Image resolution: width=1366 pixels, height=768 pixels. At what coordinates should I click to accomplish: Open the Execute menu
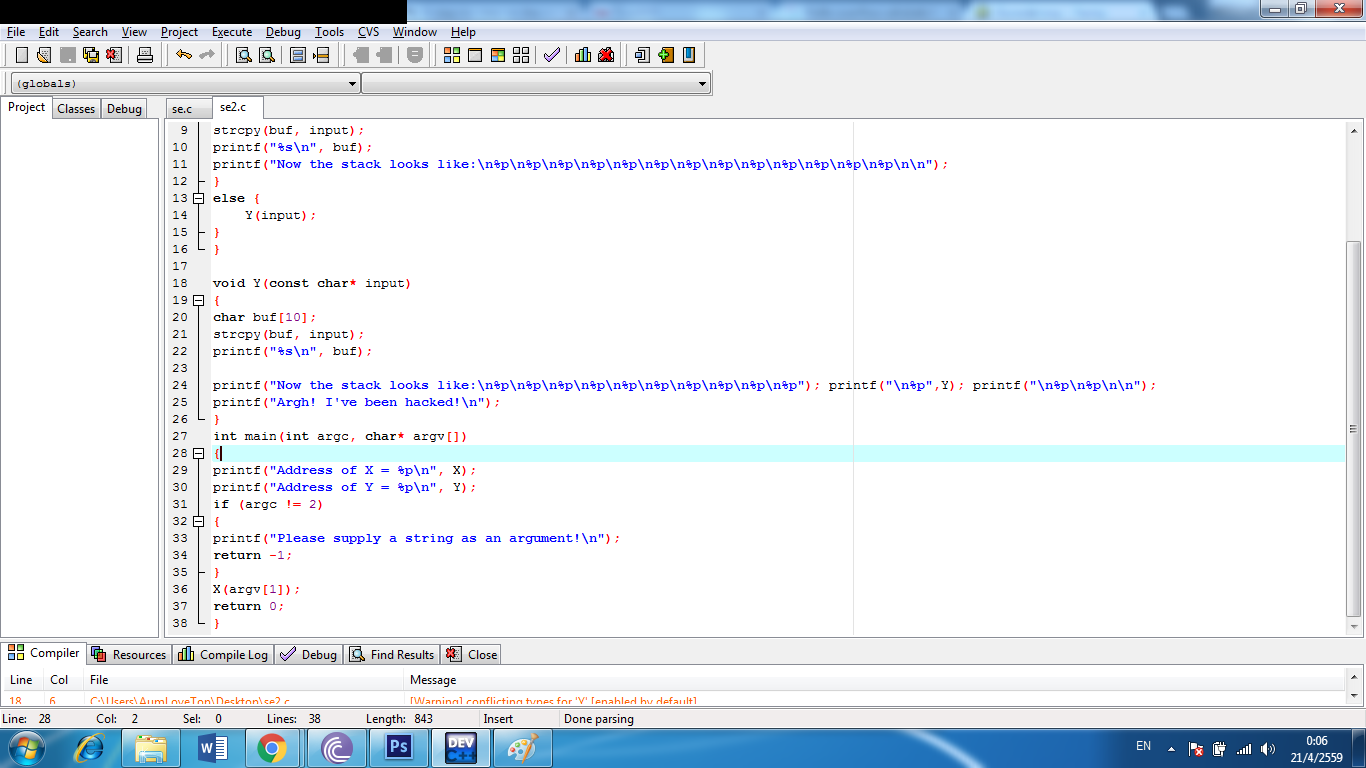tap(231, 32)
